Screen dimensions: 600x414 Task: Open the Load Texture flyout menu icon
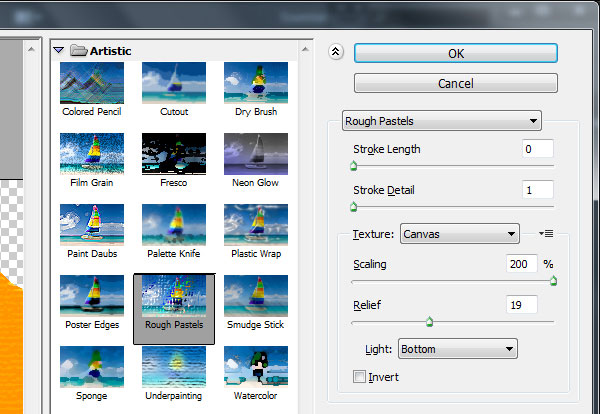pyautogui.click(x=546, y=233)
